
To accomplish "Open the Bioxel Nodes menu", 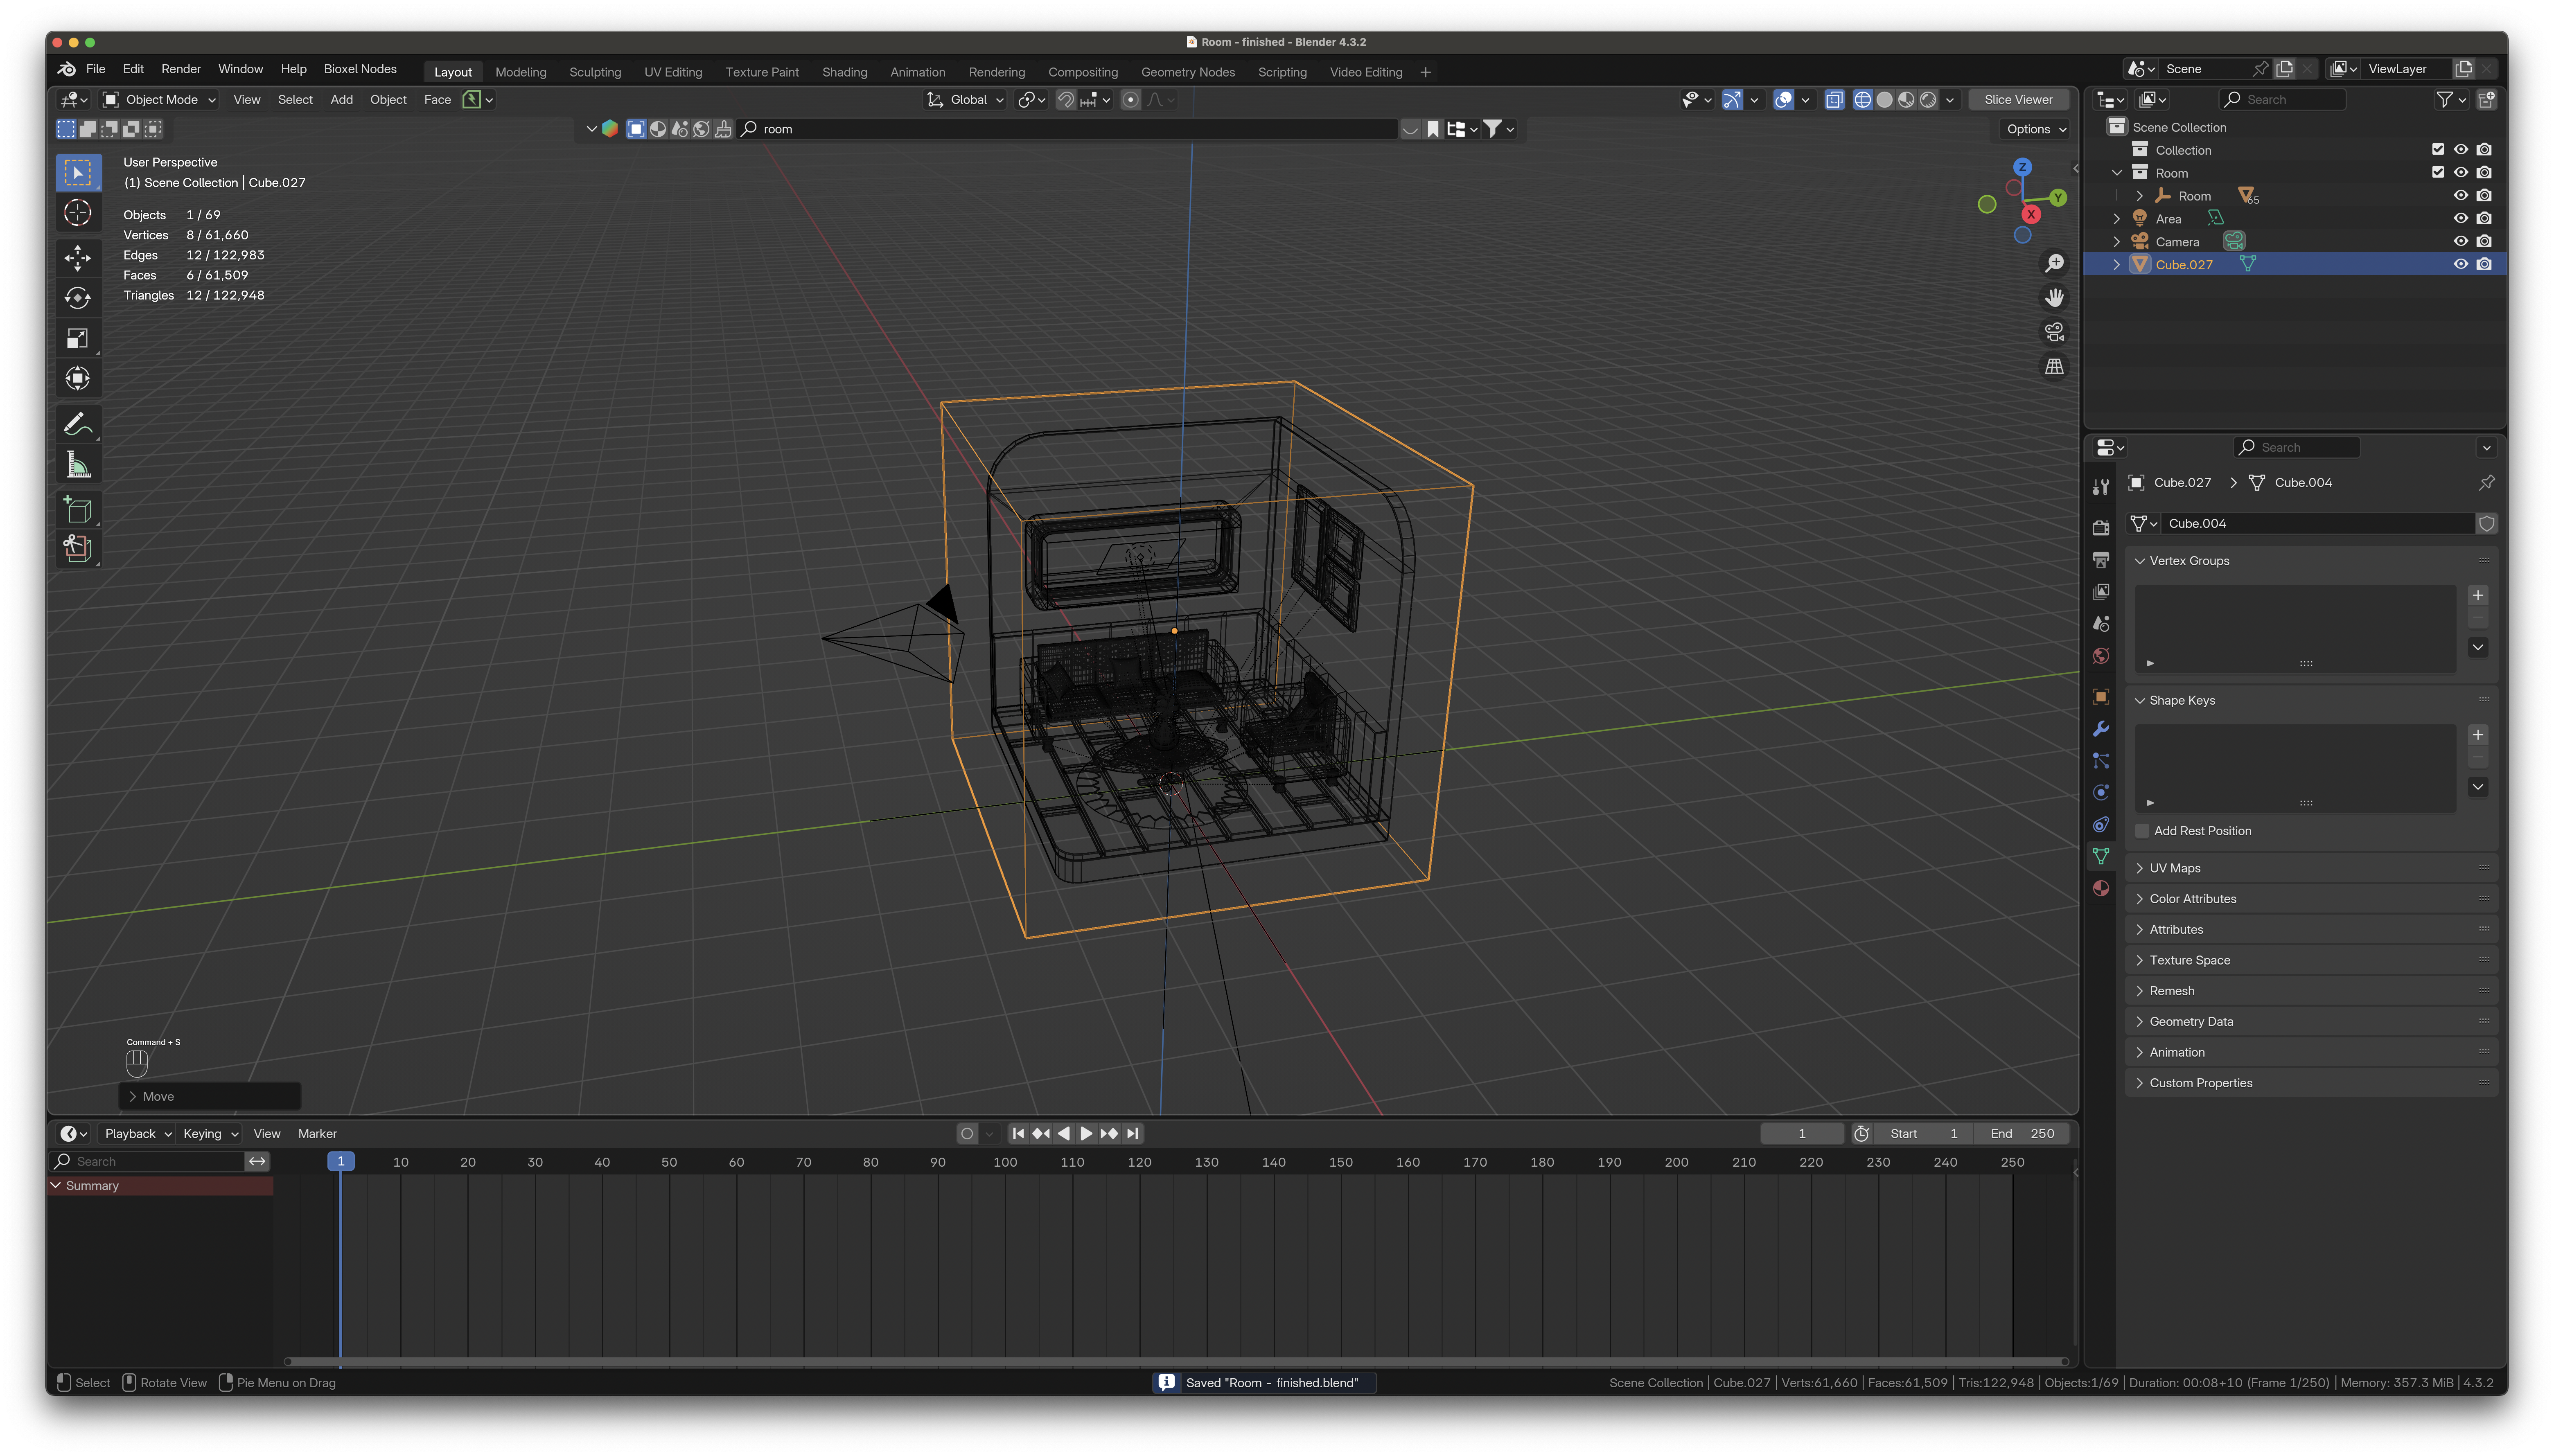I will (360, 69).
